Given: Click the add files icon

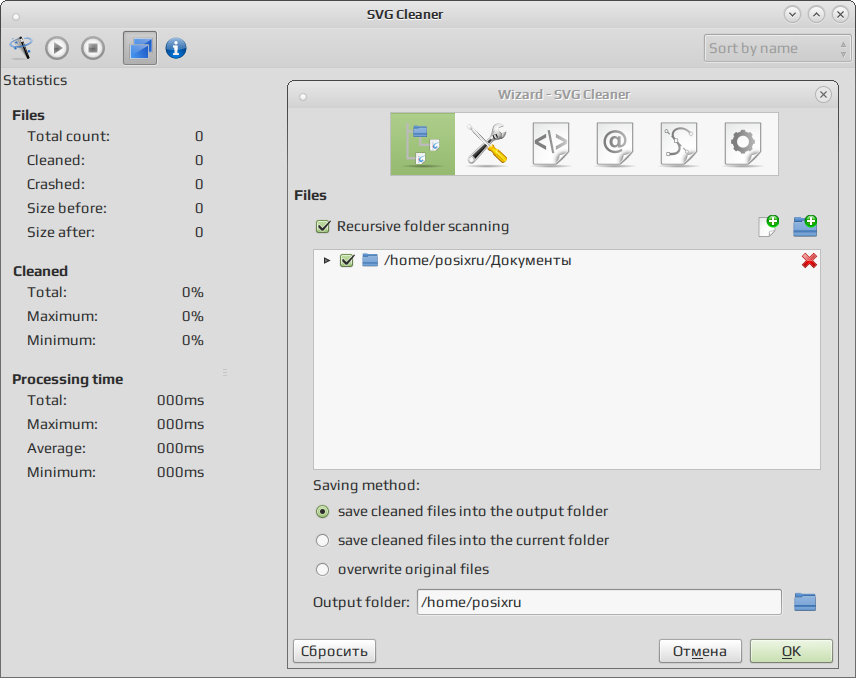Looking at the screenshot, I should click(x=769, y=226).
